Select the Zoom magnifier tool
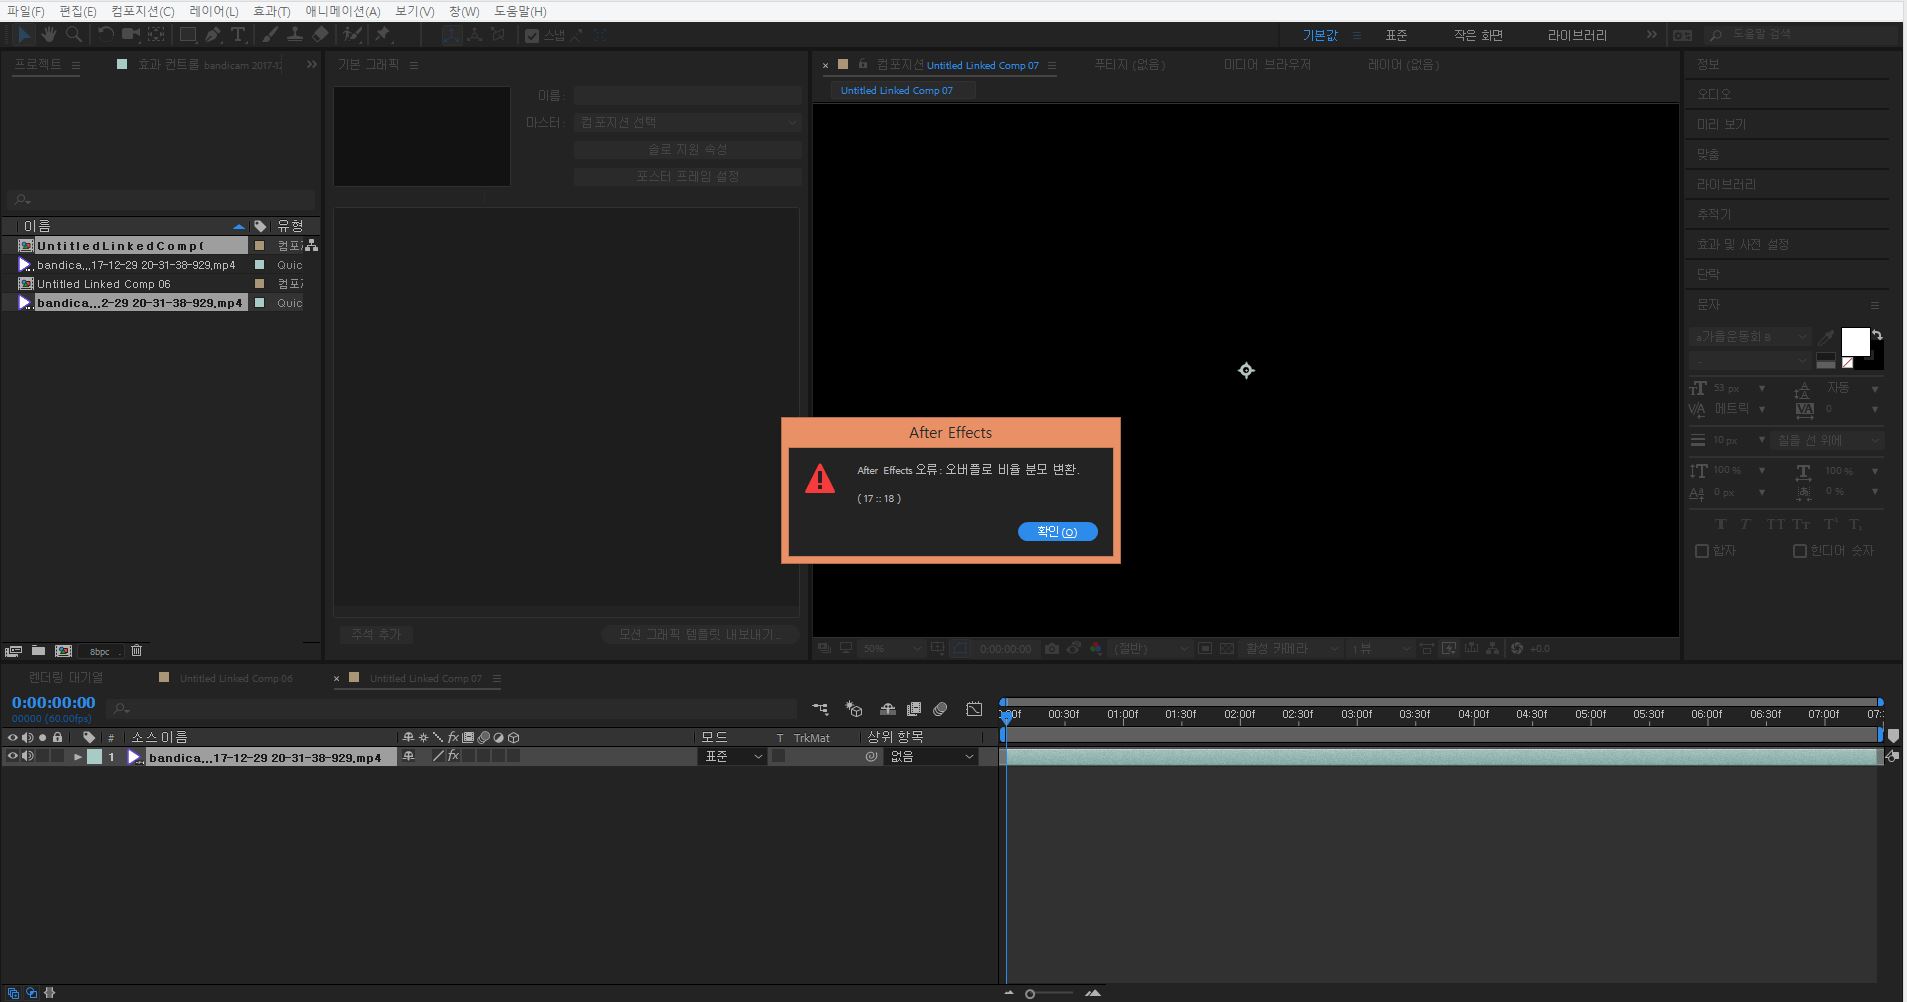Image resolution: width=1907 pixels, height=1002 pixels. [73, 35]
